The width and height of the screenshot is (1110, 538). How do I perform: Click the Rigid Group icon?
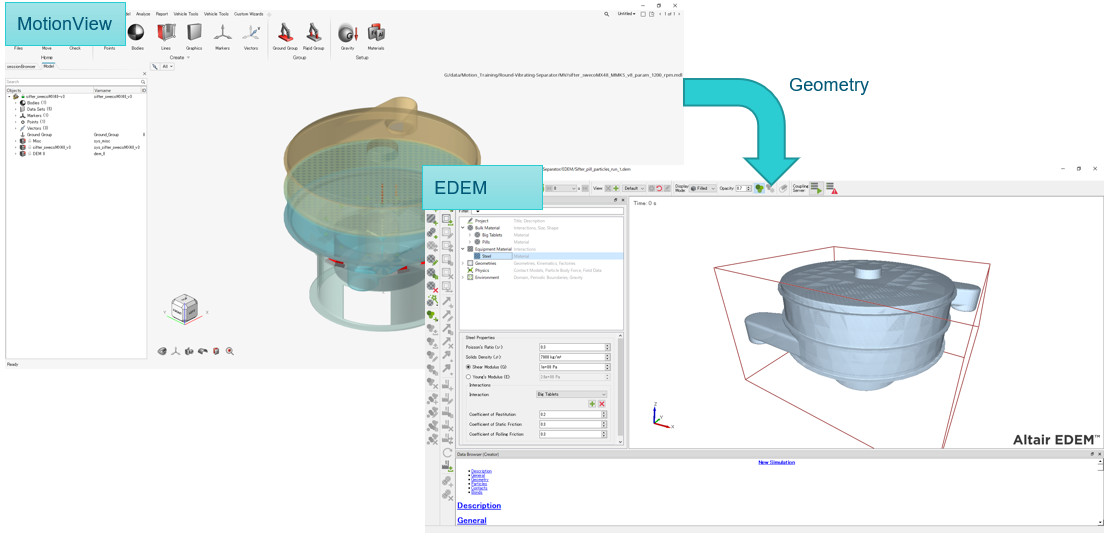pyautogui.click(x=314, y=34)
